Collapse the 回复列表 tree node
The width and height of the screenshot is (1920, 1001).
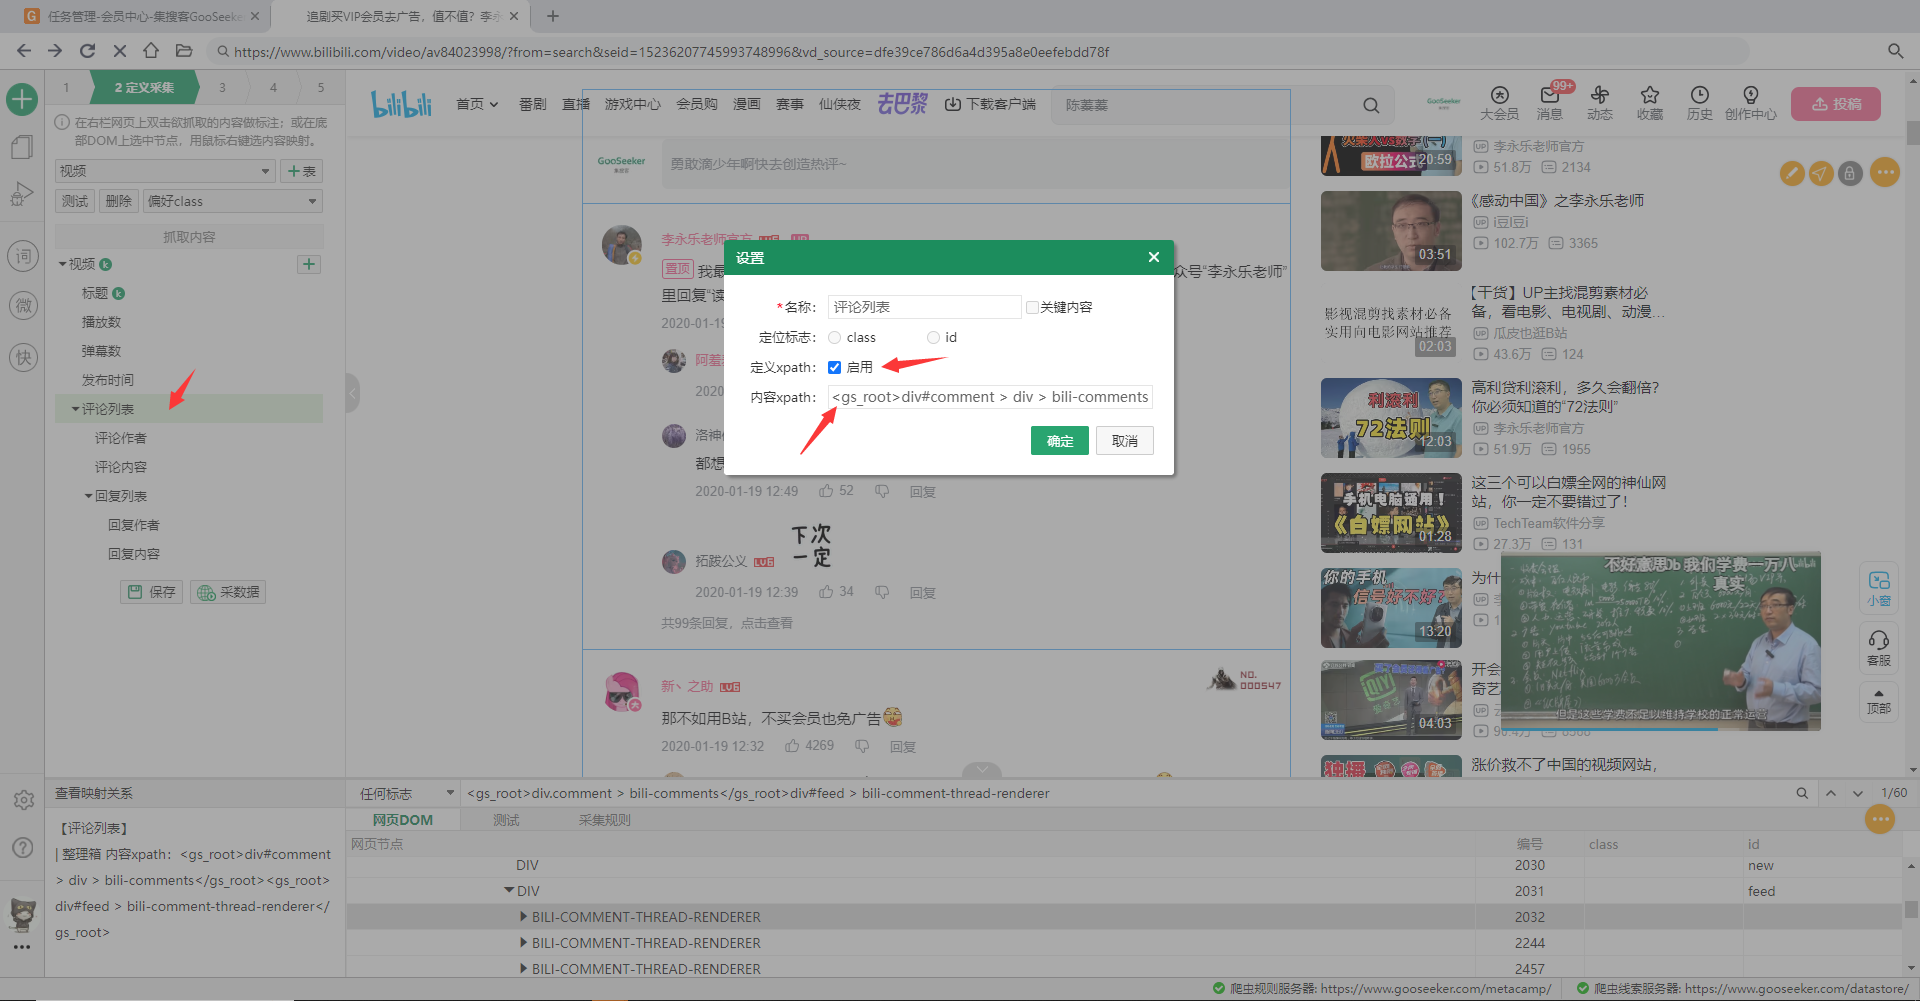[88, 496]
